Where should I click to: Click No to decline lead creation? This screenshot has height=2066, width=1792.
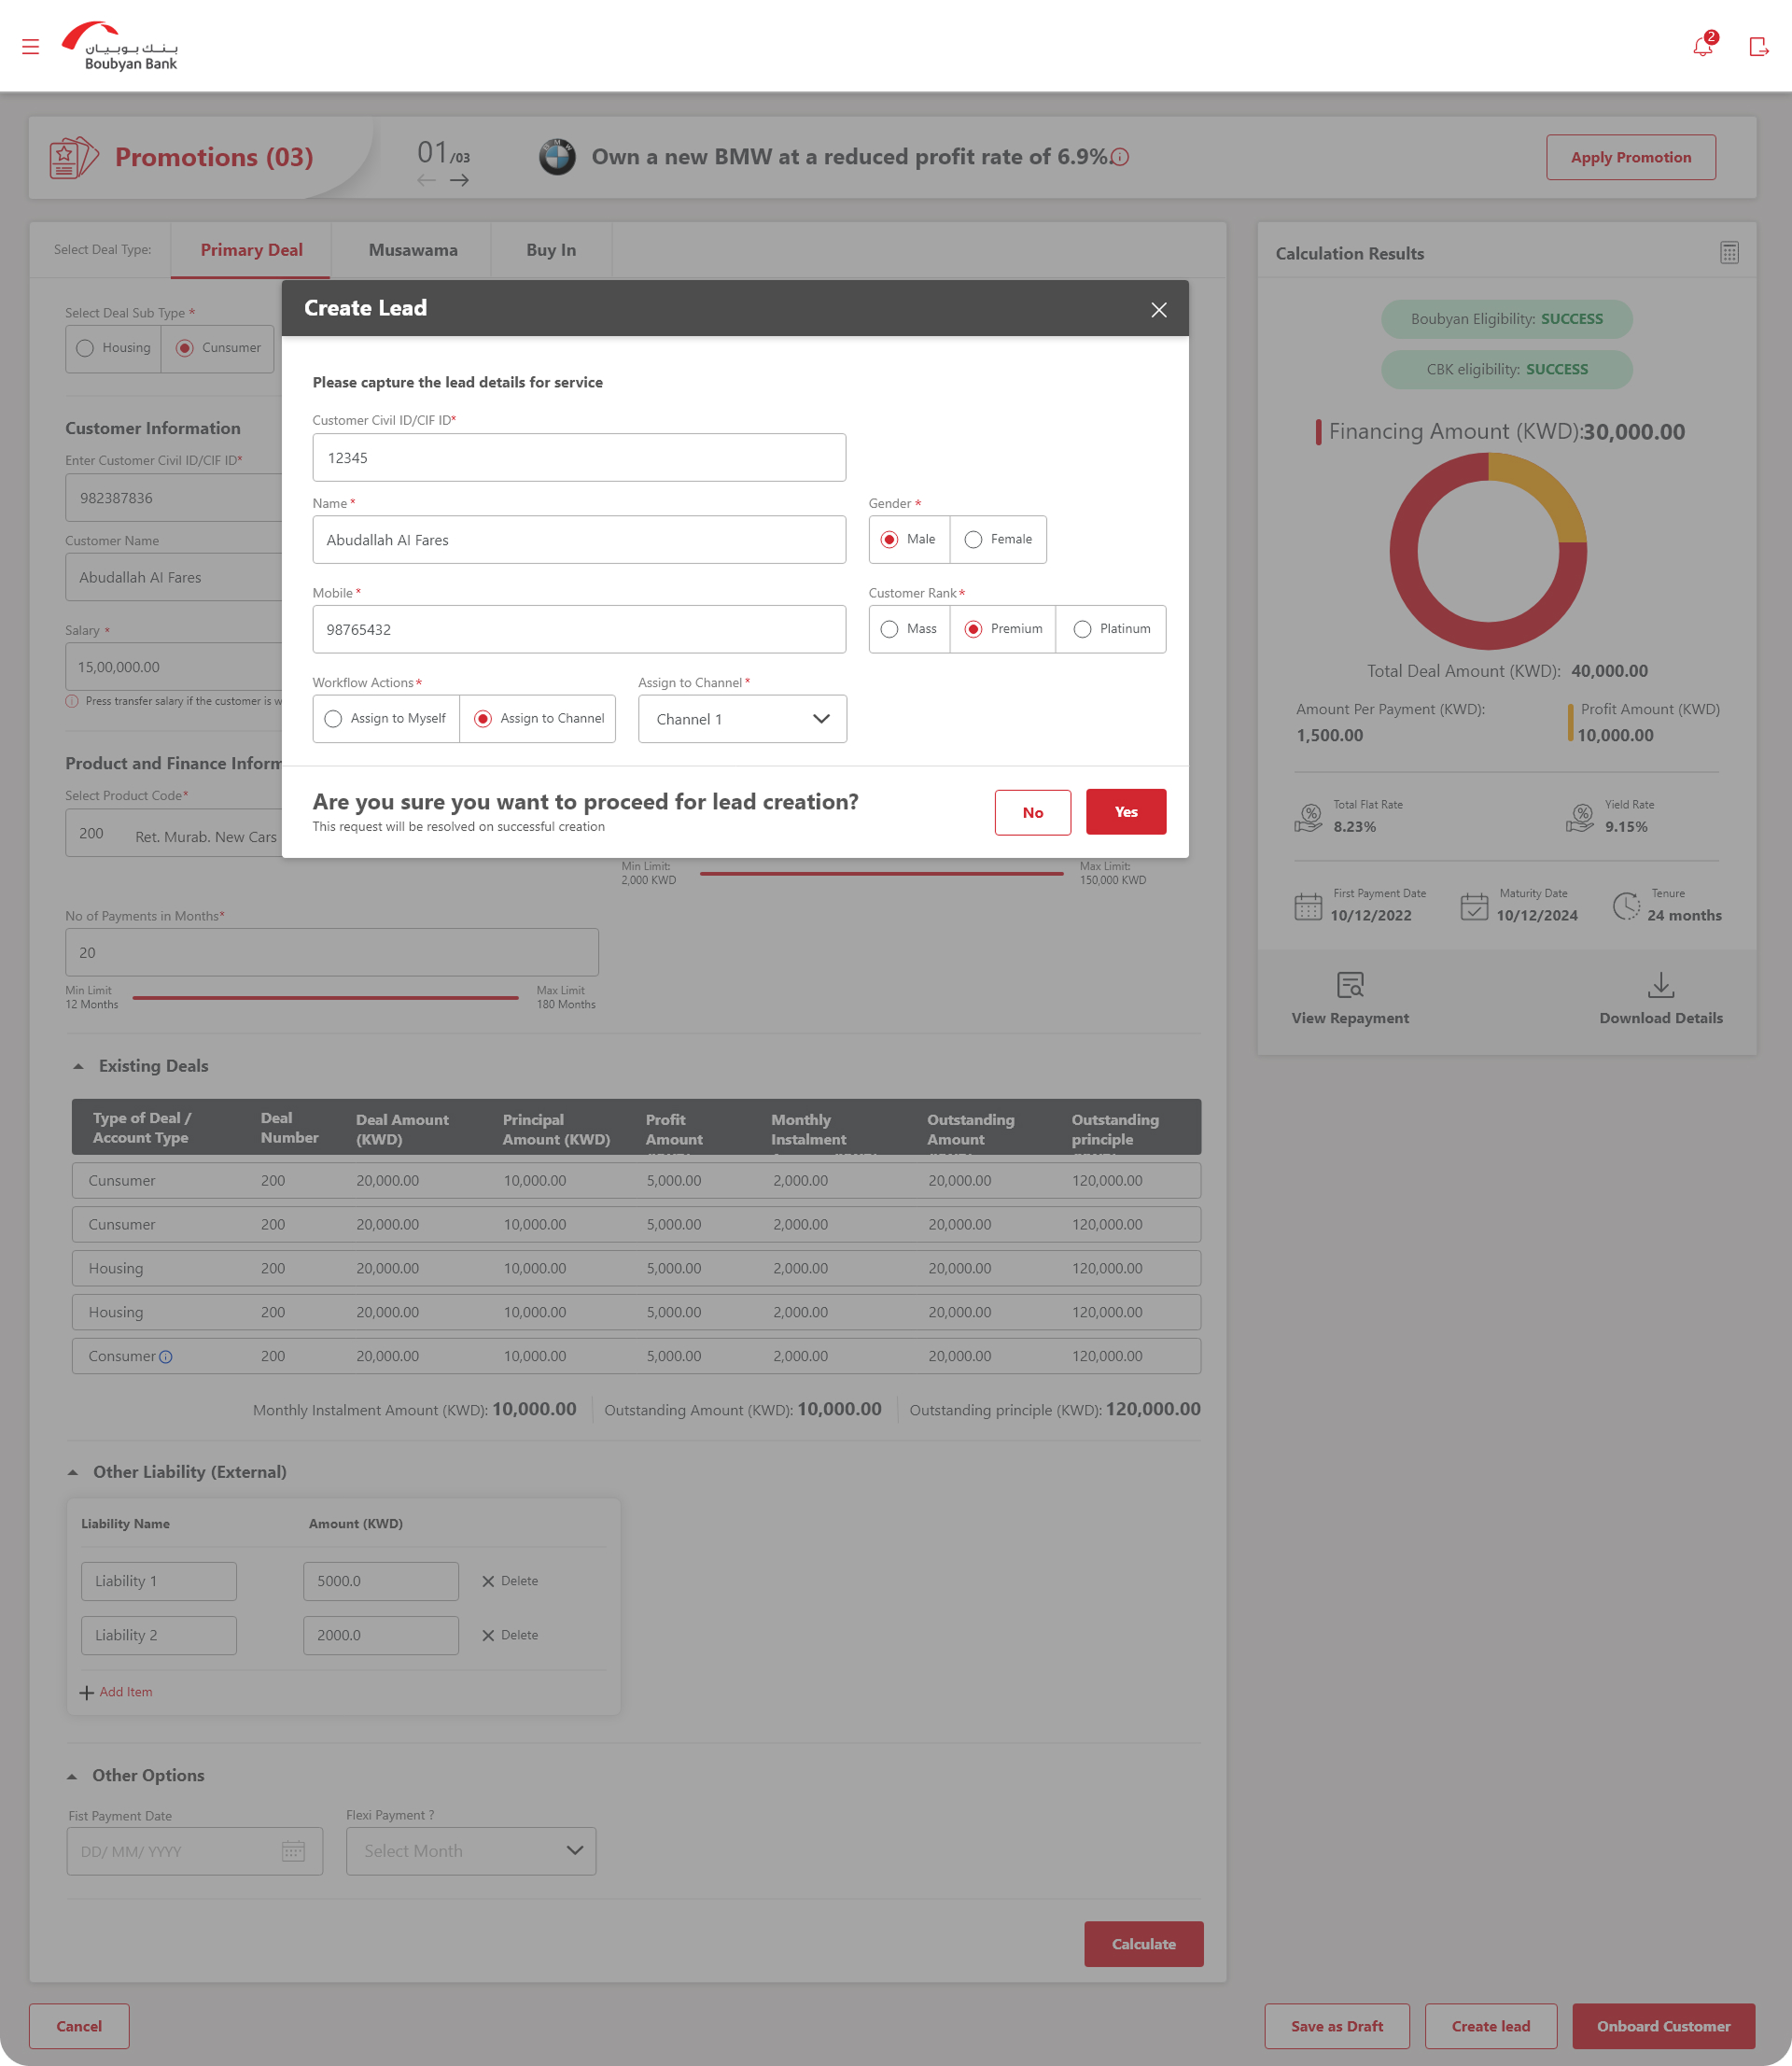tap(1032, 812)
